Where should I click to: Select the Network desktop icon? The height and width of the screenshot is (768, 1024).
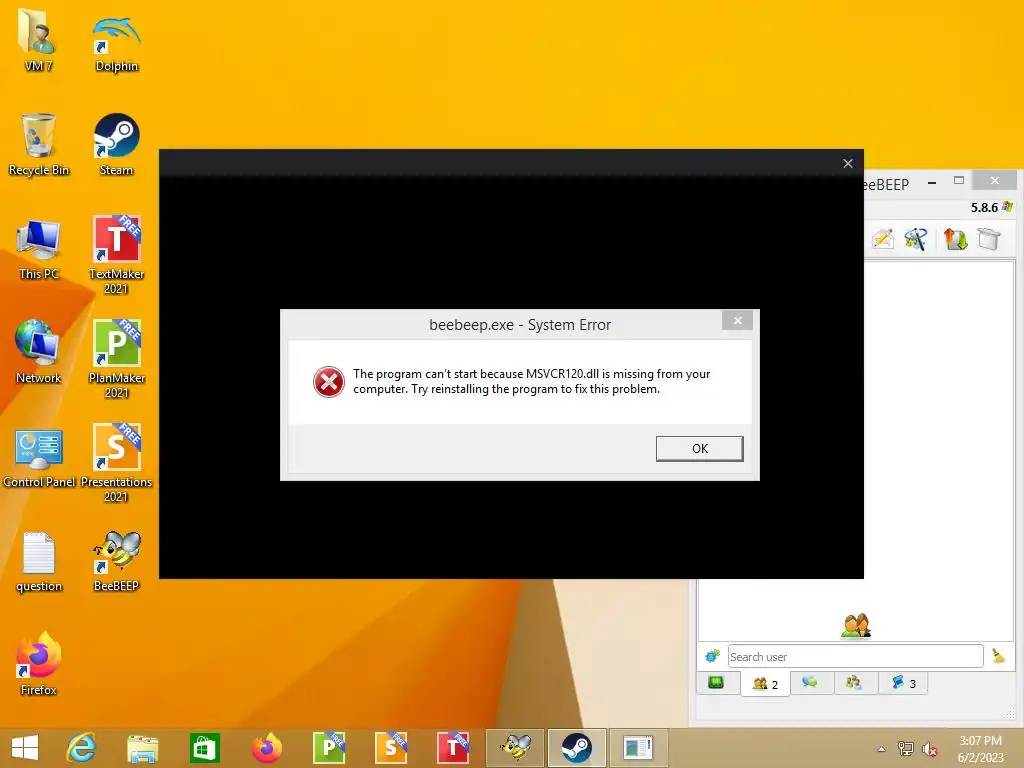point(39,352)
